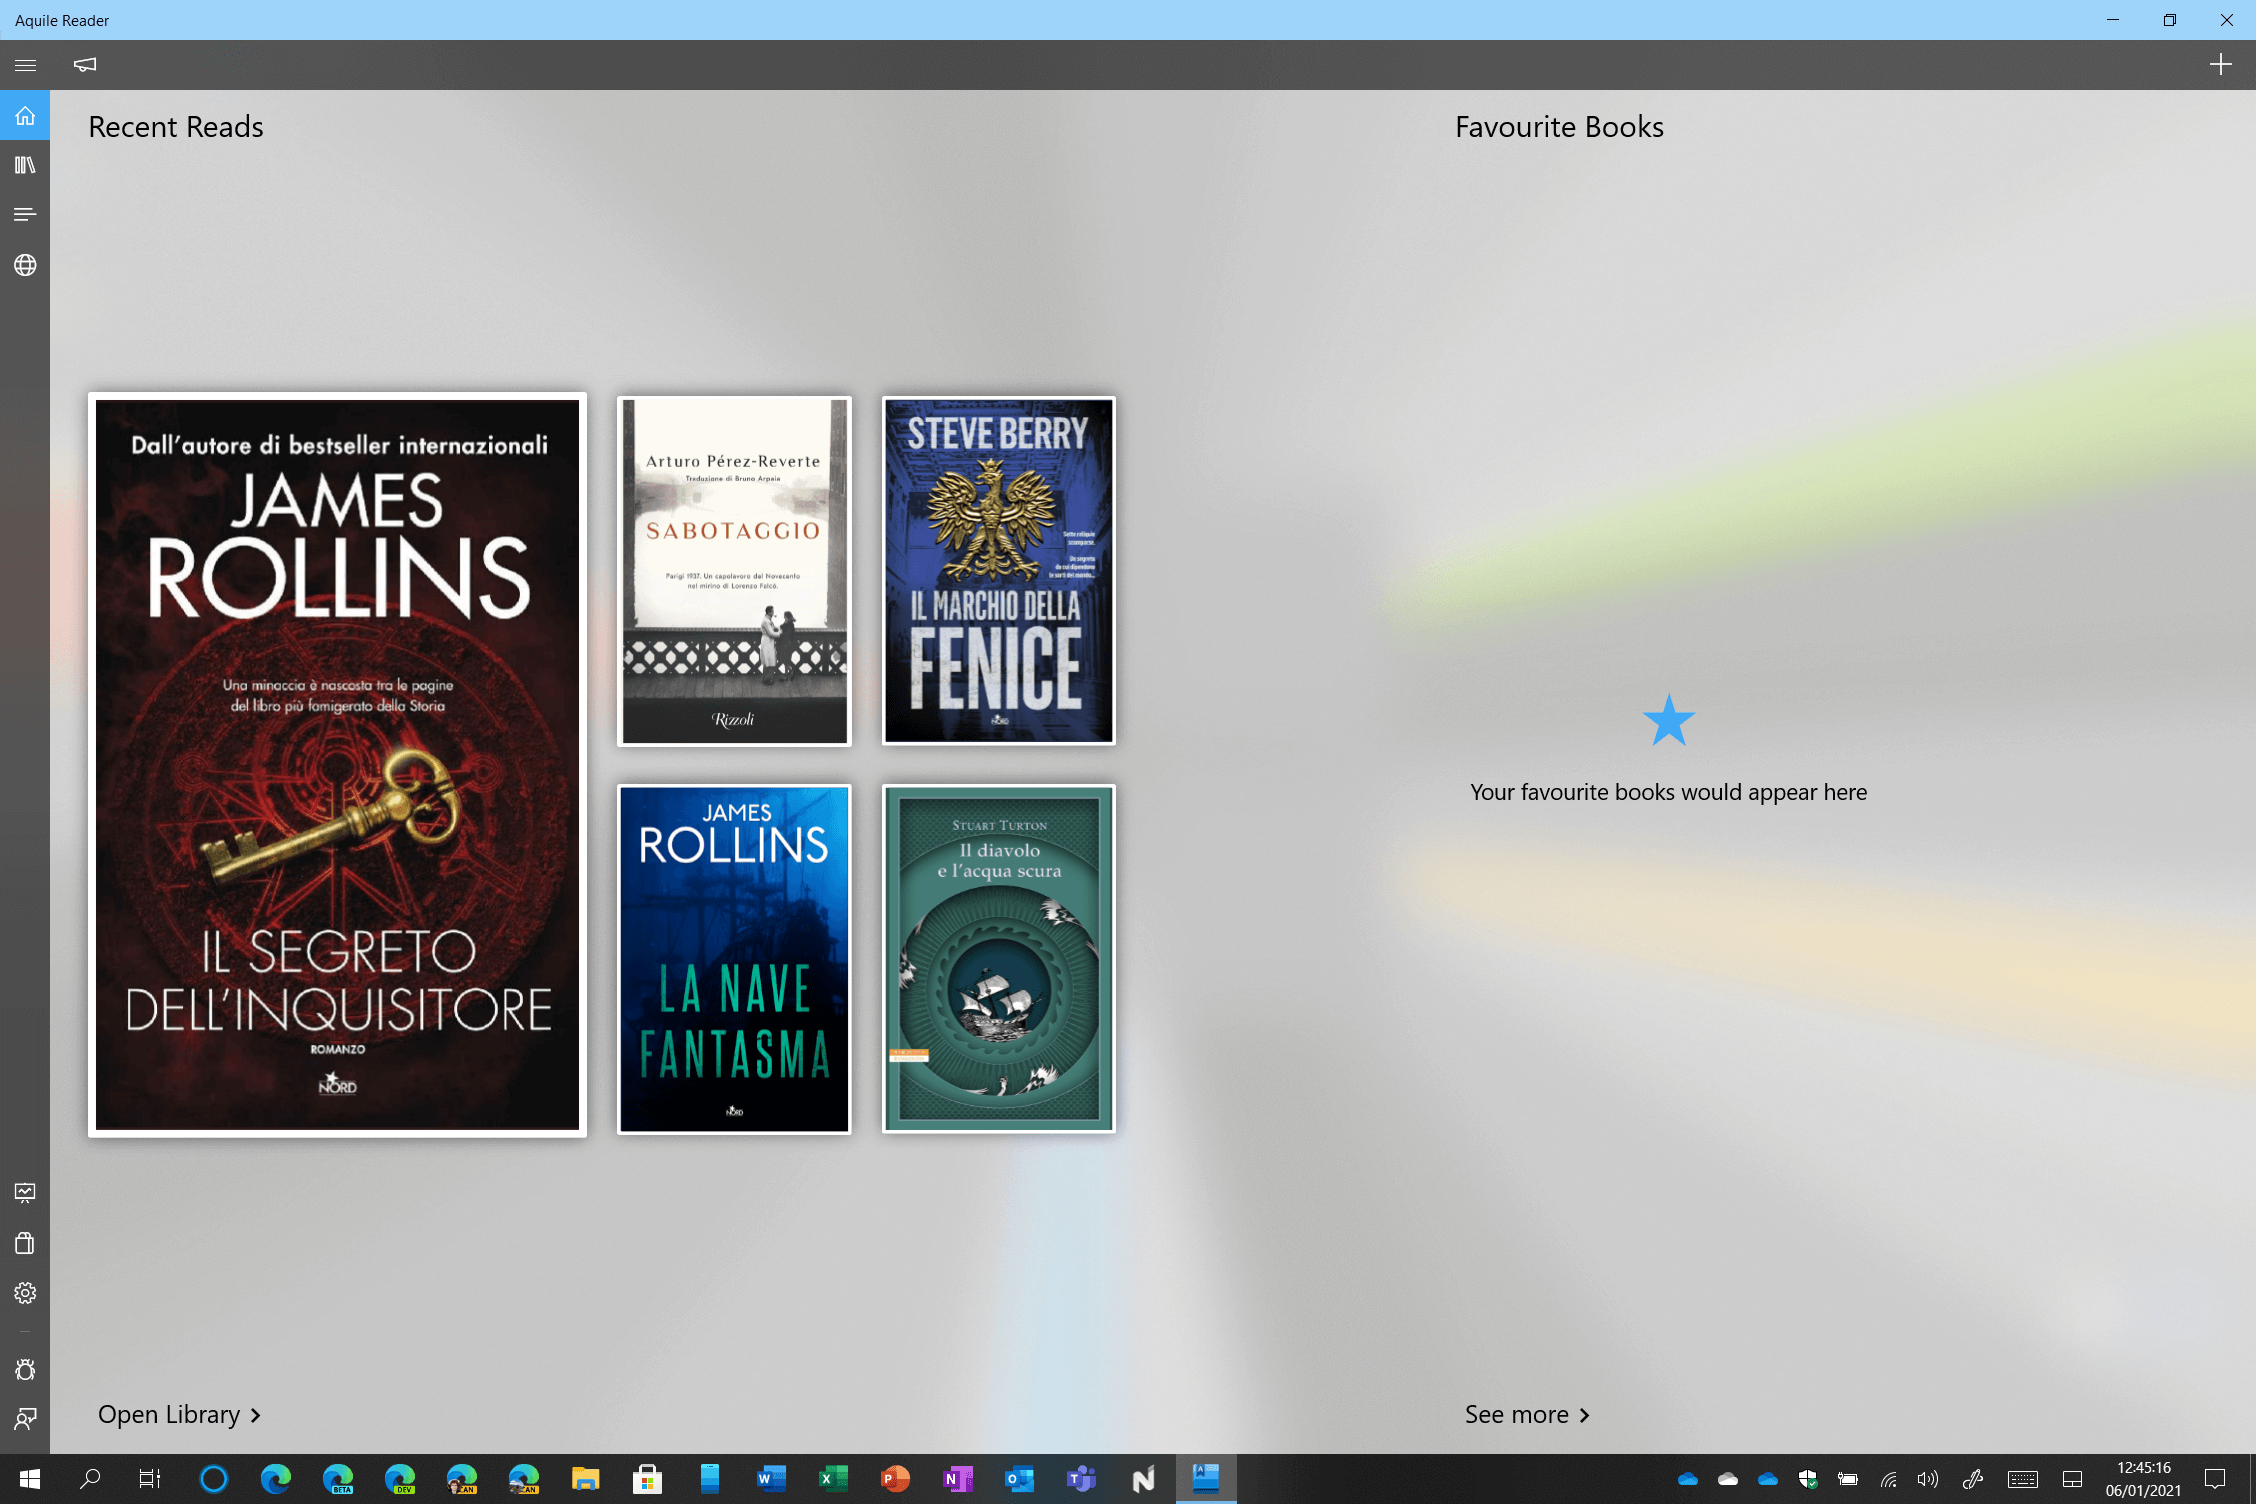Open Il Marchio della Fenice book cover

[999, 571]
